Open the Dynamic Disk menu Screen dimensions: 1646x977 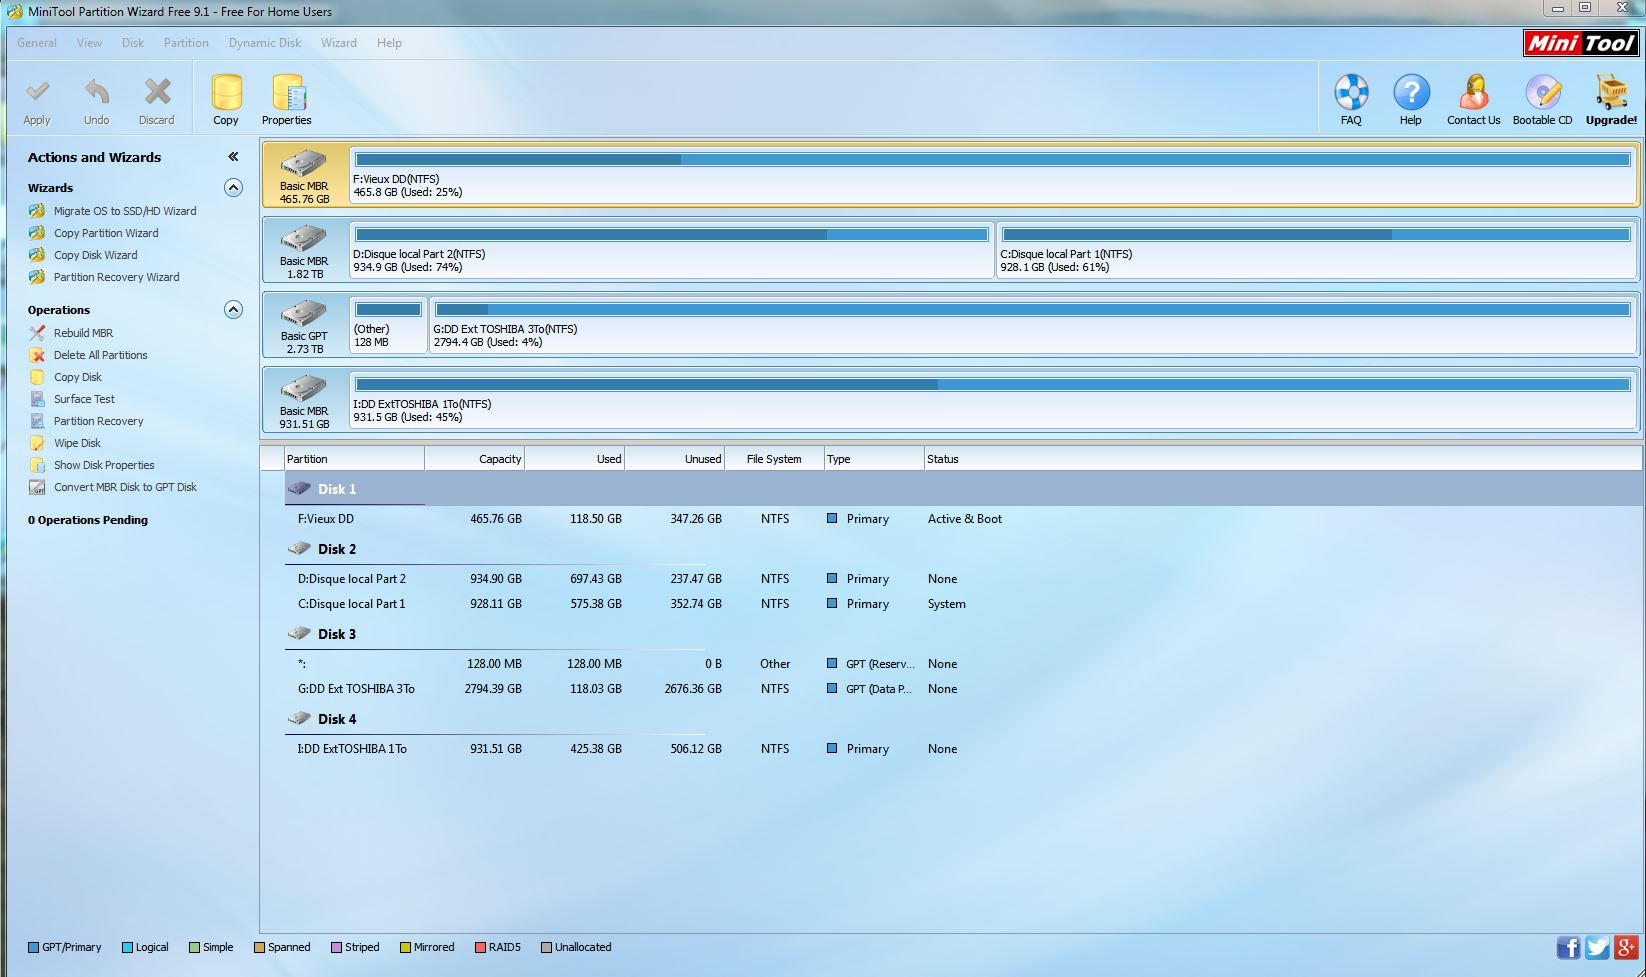click(x=265, y=43)
